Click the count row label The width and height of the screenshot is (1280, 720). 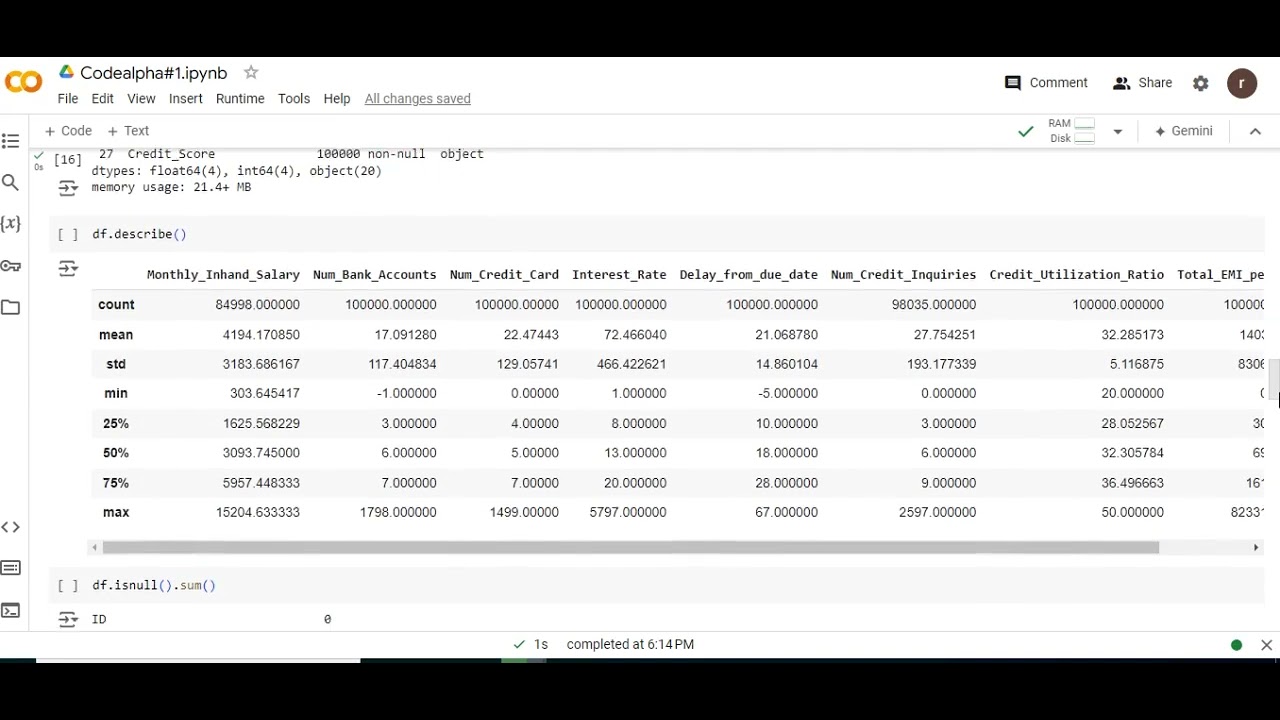tap(116, 305)
